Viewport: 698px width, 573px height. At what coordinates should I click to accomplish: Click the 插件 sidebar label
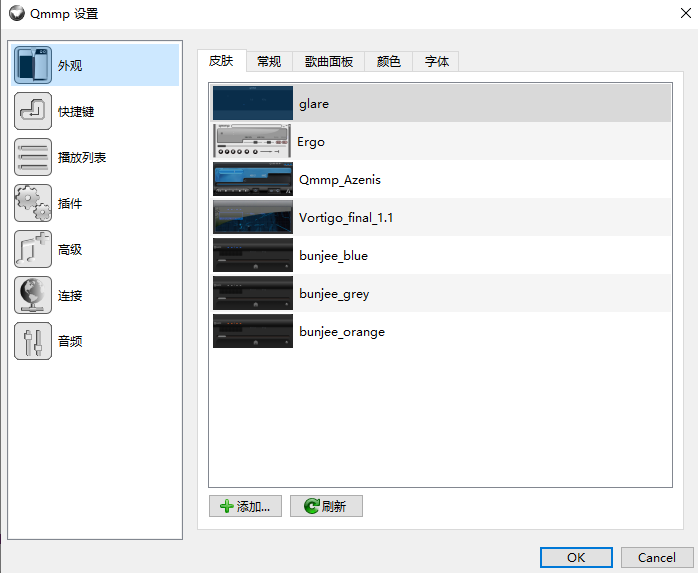70,203
